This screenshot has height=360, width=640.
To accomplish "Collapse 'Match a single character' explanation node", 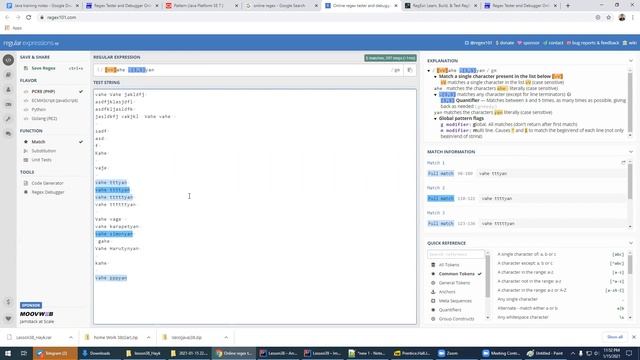I will coord(435,77).
